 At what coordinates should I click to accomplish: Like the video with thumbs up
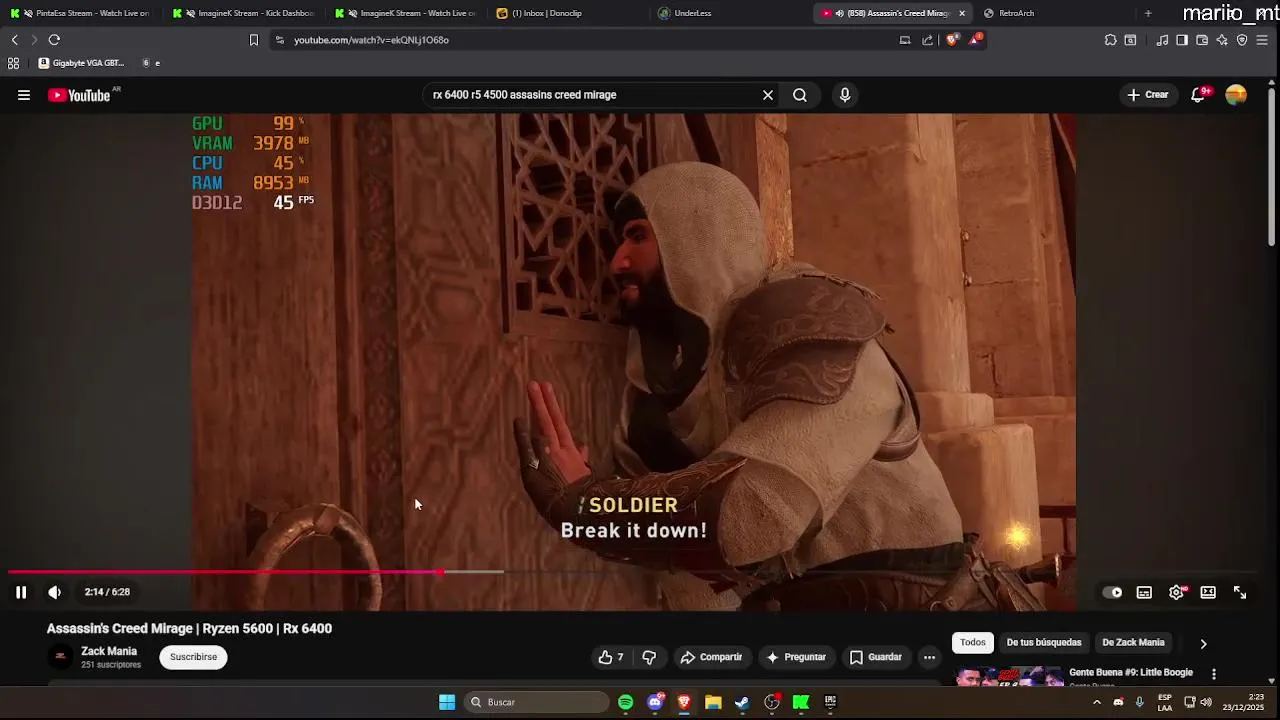[x=610, y=657]
